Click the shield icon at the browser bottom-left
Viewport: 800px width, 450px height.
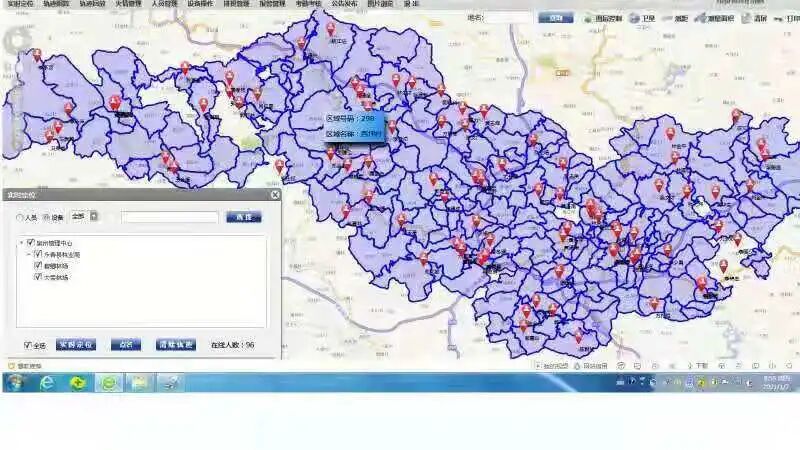click(12, 366)
